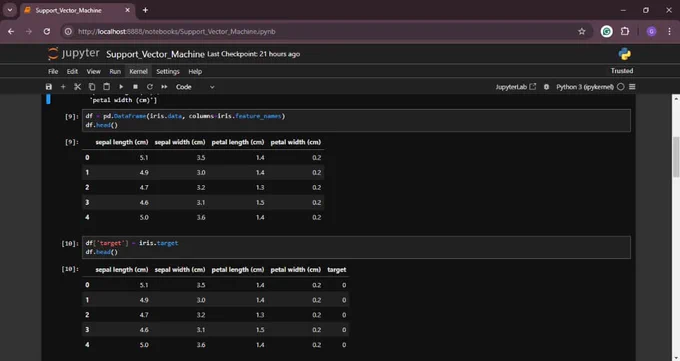The height and width of the screenshot is (361, 680).
Task: Click row index 1 in output 9 table
Action: point(87,172)
